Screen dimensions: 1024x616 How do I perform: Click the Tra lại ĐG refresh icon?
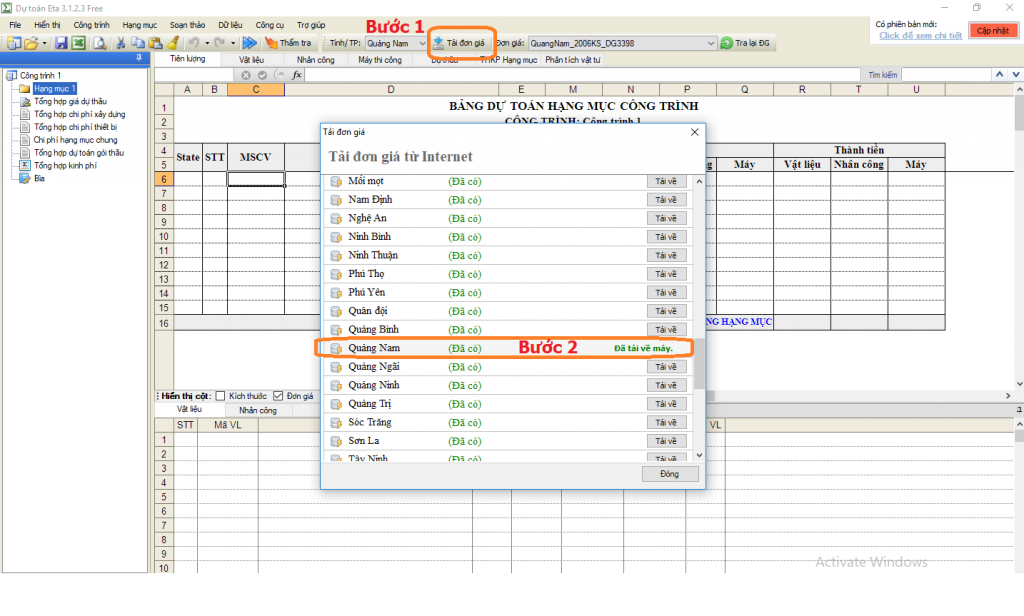(x=726, y=43)
